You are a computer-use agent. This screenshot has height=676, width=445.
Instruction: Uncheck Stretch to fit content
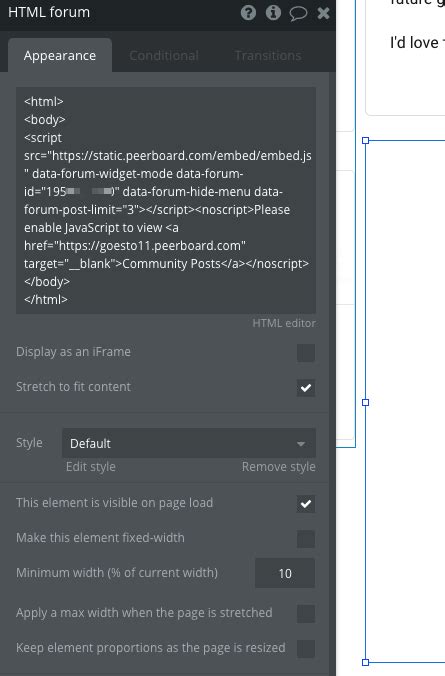pos(306,388)
